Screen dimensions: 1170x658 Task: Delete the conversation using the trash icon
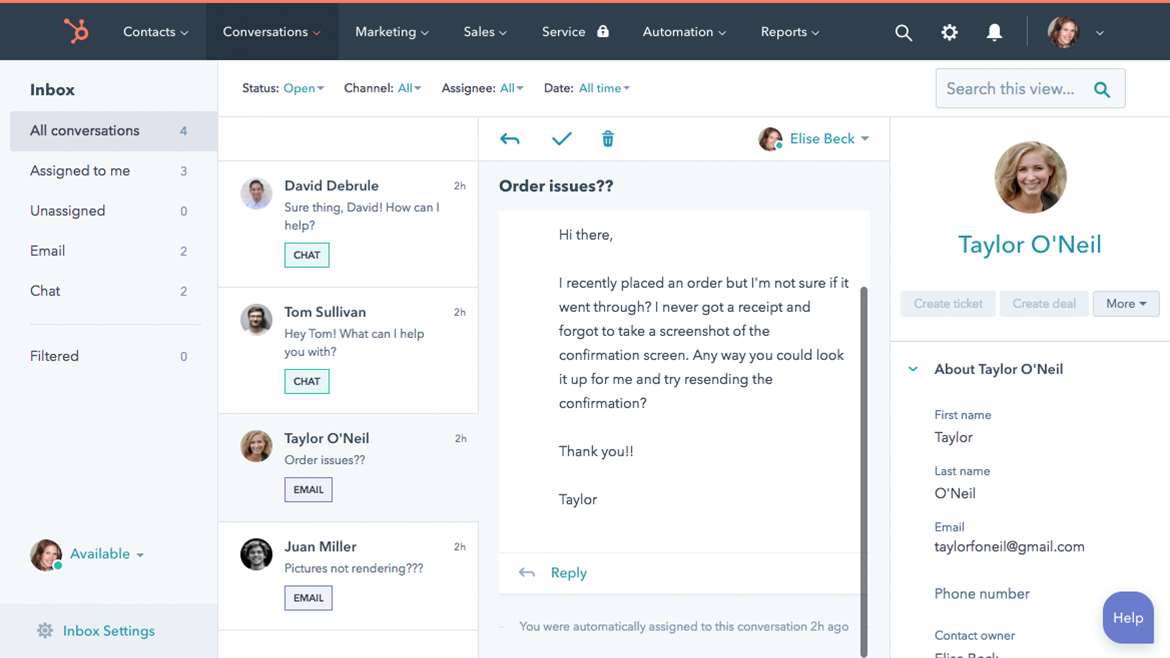click(607, 139)
